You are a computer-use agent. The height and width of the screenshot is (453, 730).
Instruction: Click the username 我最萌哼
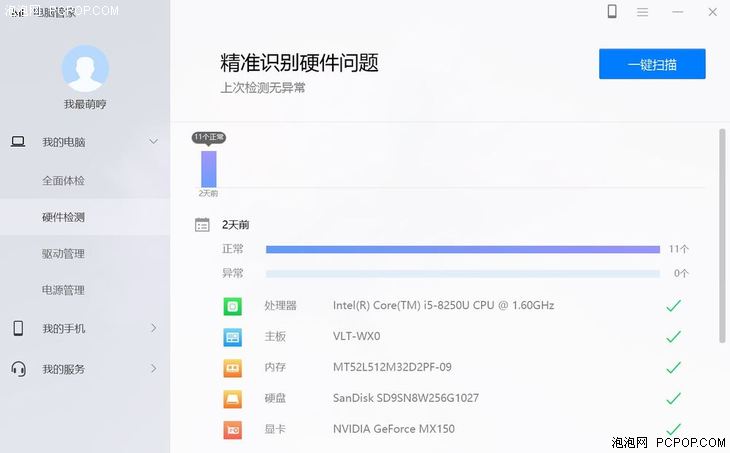85,104
